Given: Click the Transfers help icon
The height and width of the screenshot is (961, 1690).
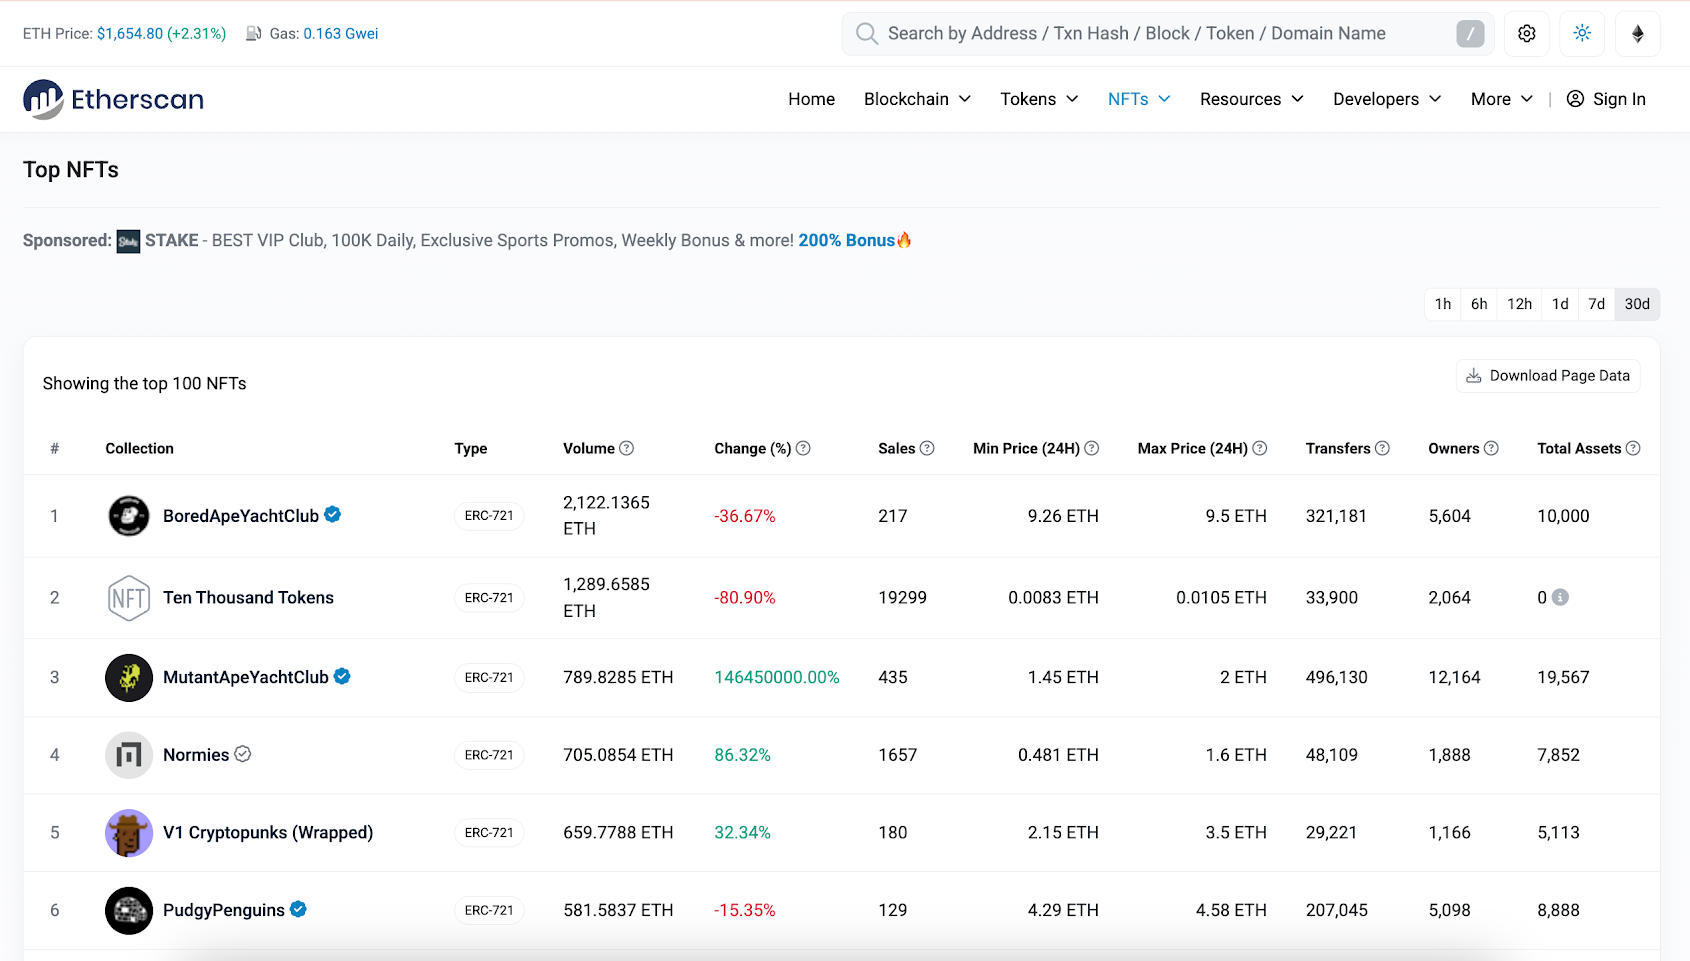Looking at the screenshot, I should point(1383,448).
